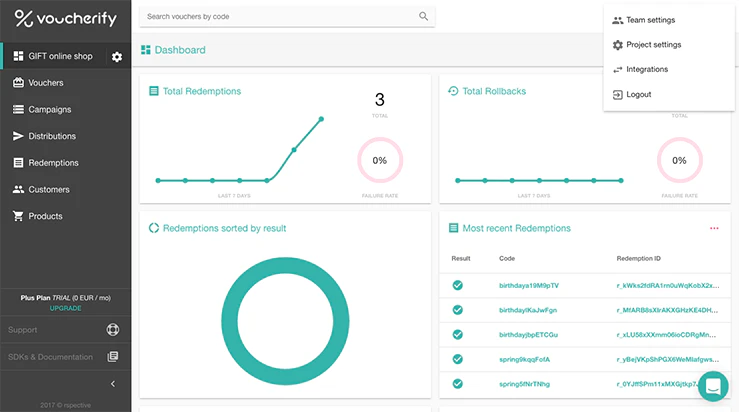
Task: Click the Redemptions sorted by result icon
Action: [154, 228]
